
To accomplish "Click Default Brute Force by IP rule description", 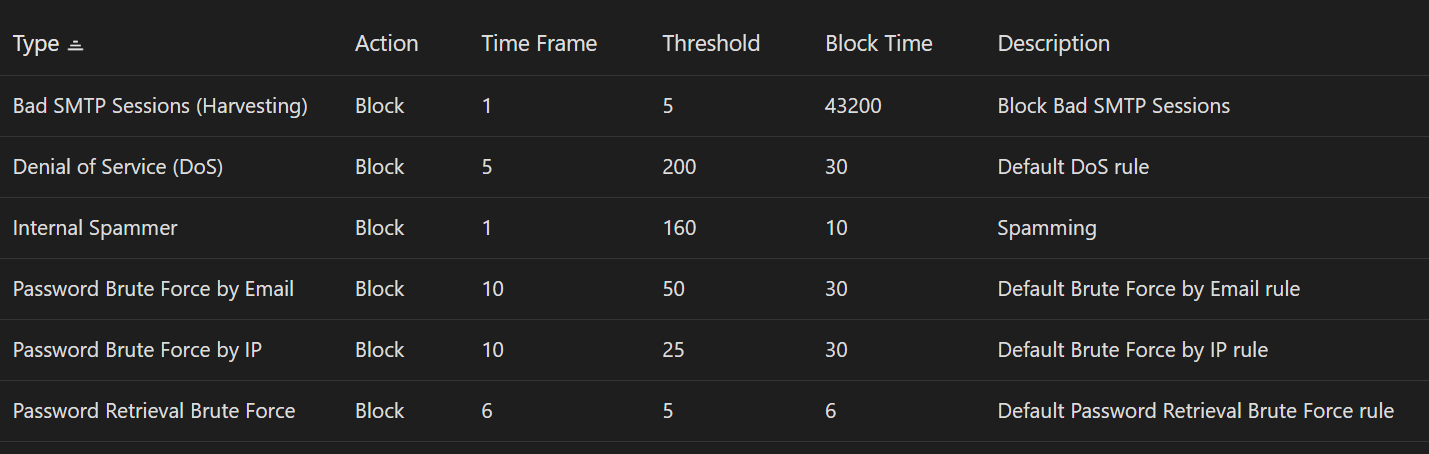I will click(1132, 350).
